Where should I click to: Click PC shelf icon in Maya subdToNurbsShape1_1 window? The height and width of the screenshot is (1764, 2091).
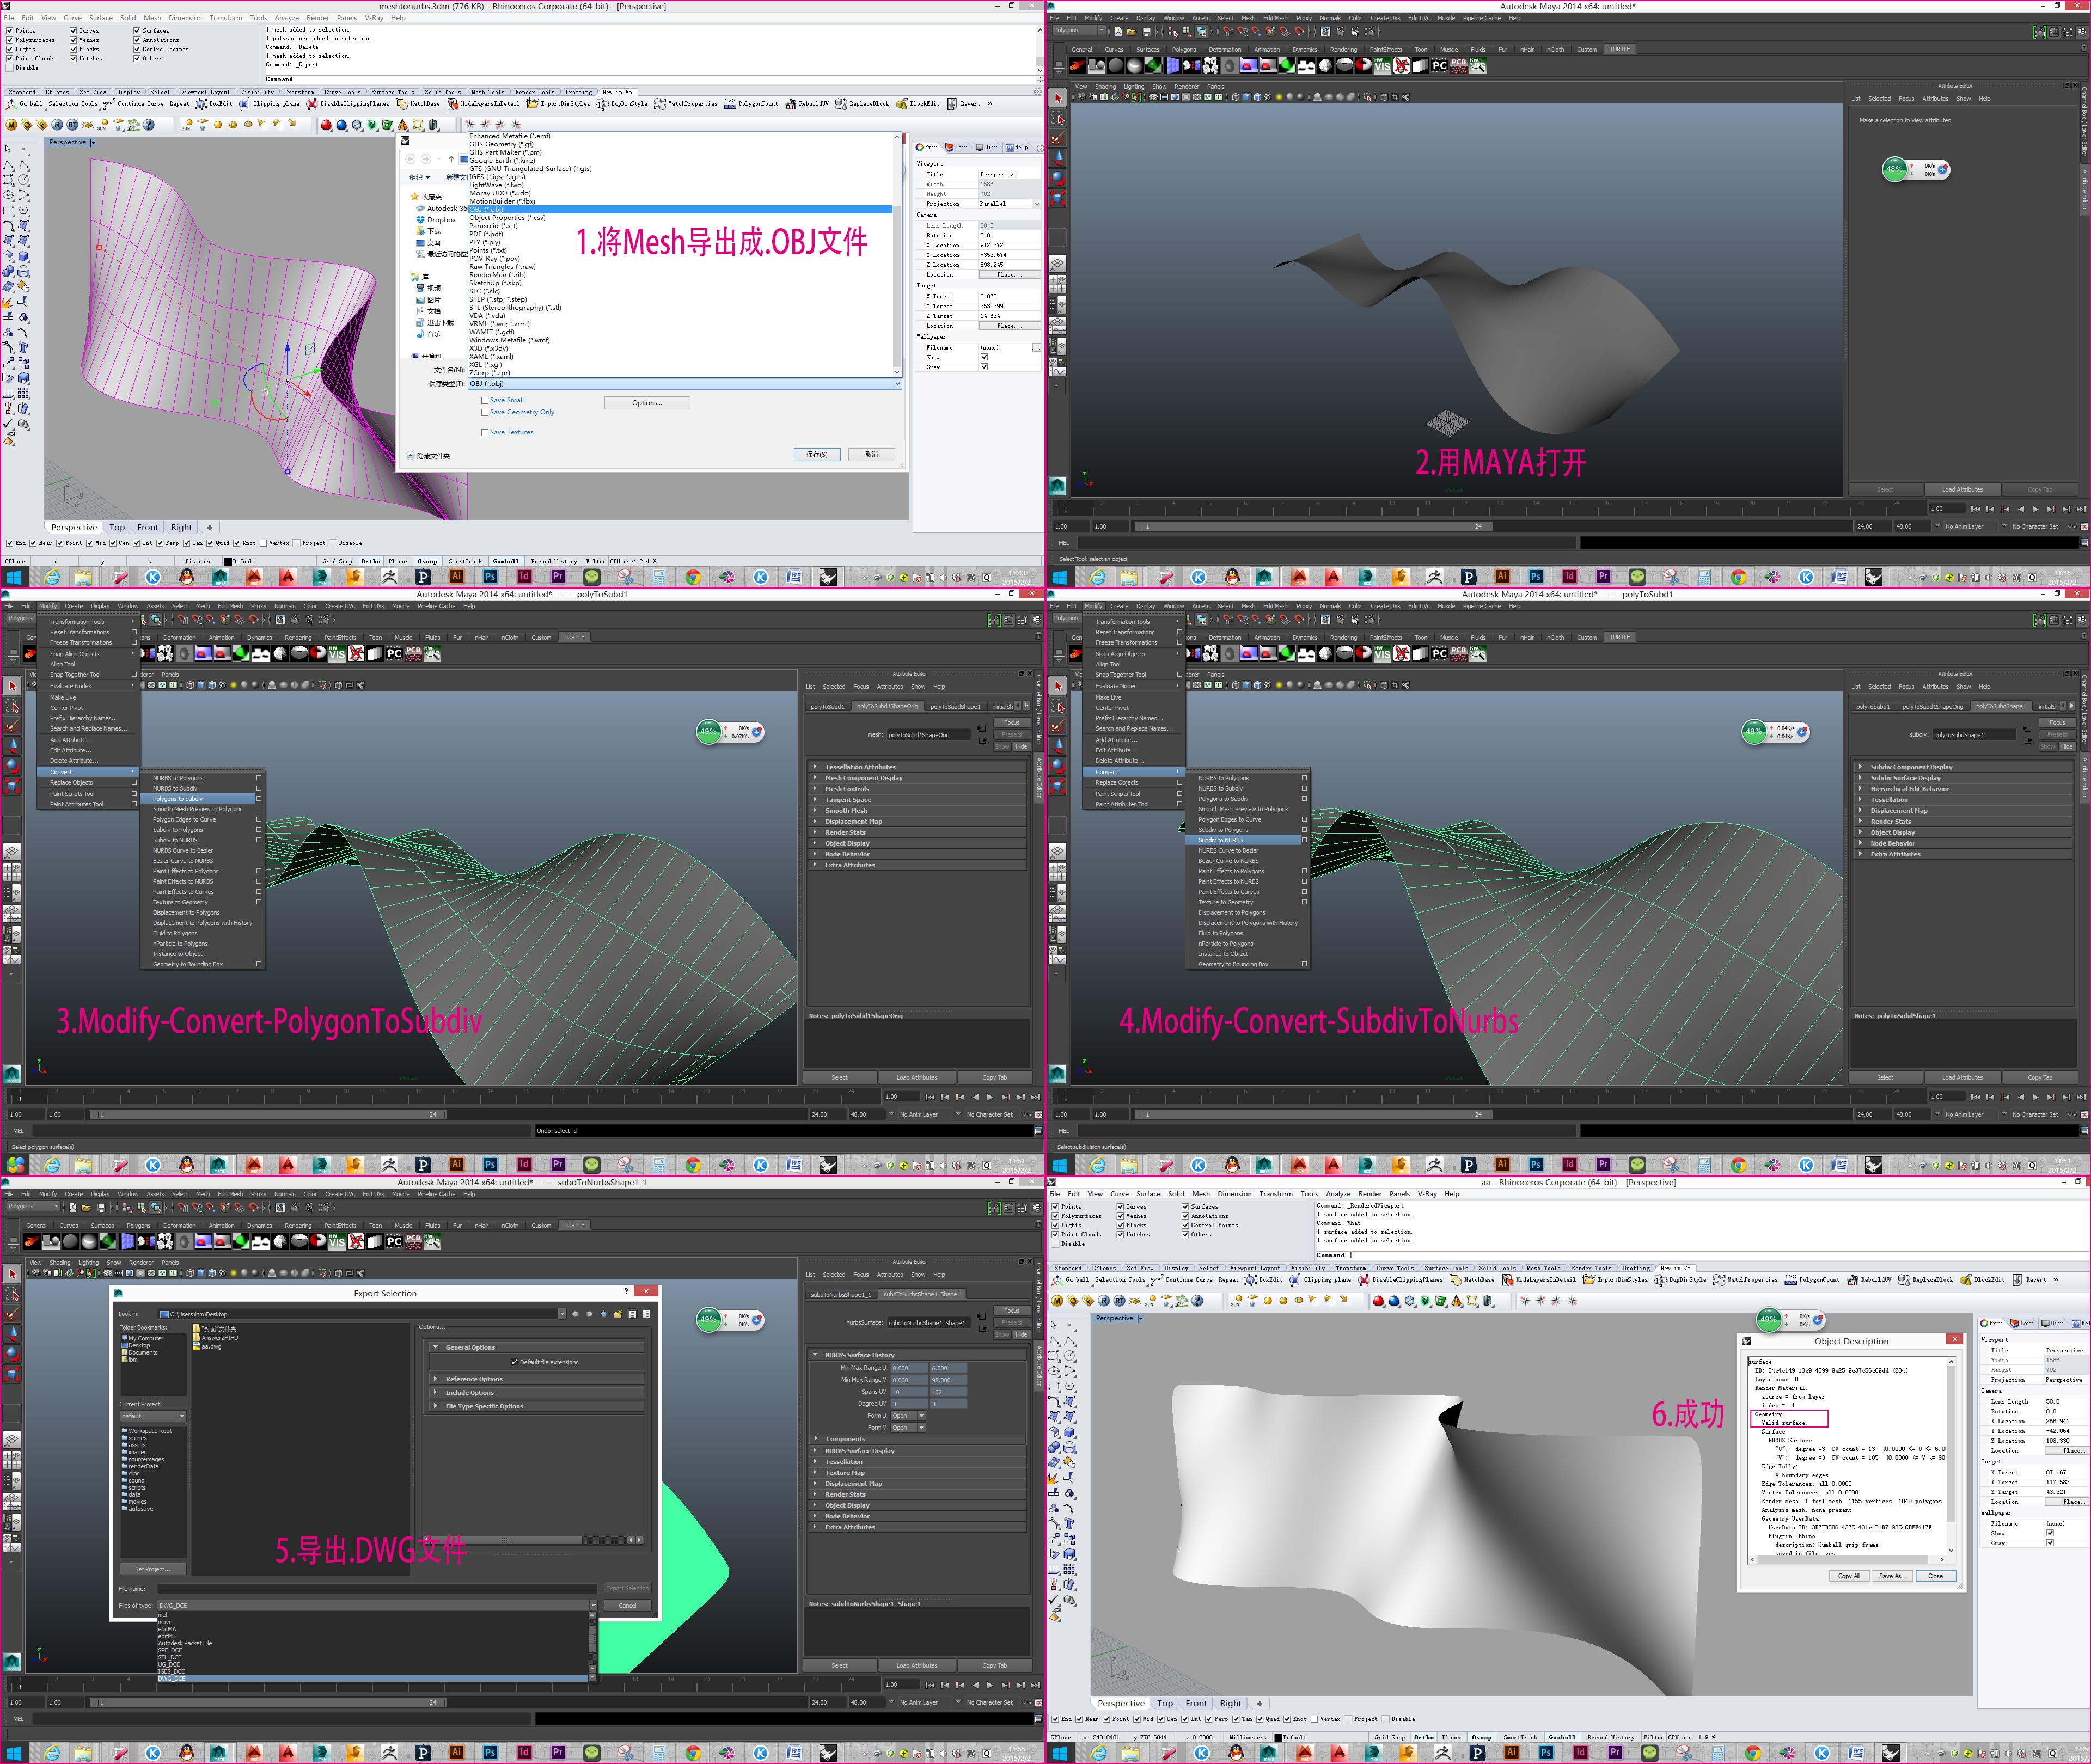[394, 1241]
